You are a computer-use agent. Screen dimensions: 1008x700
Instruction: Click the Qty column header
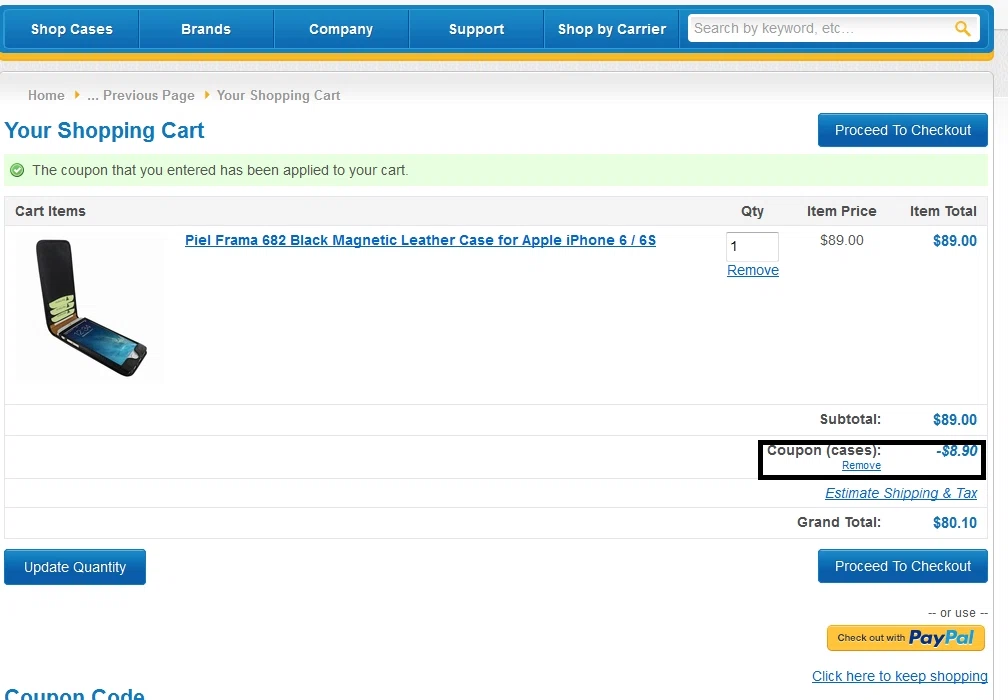(752, 211)
